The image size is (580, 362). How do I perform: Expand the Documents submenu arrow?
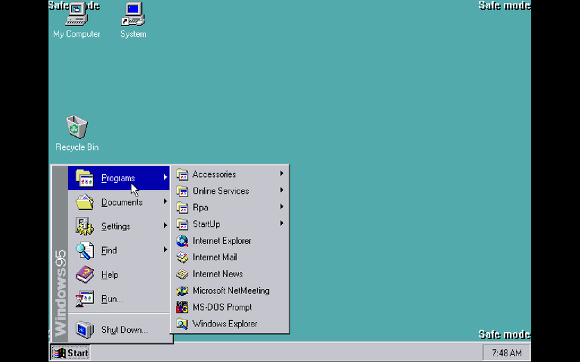click(x=165, y=202)
